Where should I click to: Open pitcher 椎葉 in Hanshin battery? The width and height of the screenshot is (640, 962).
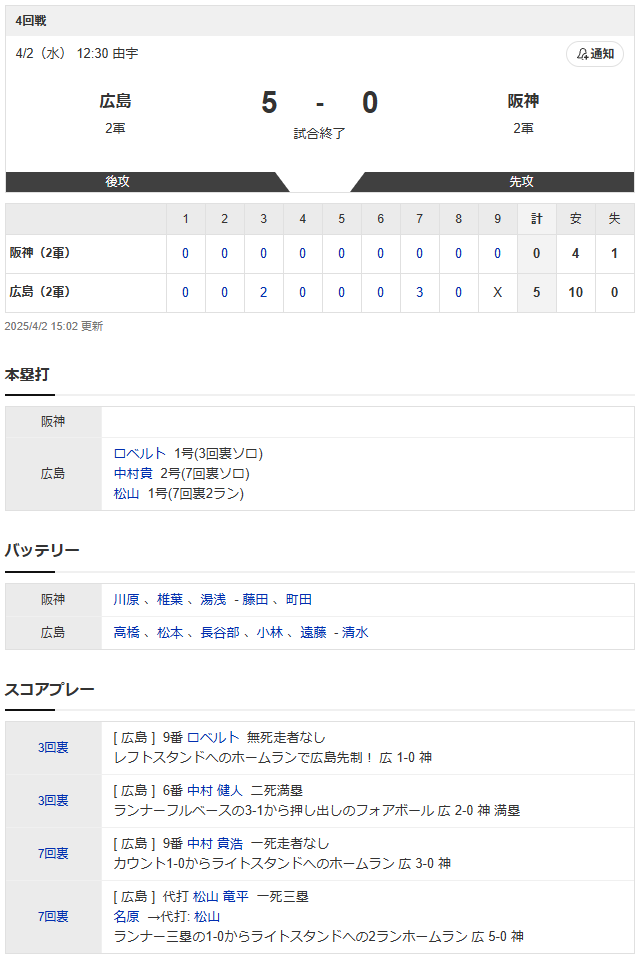coord(170,599)
